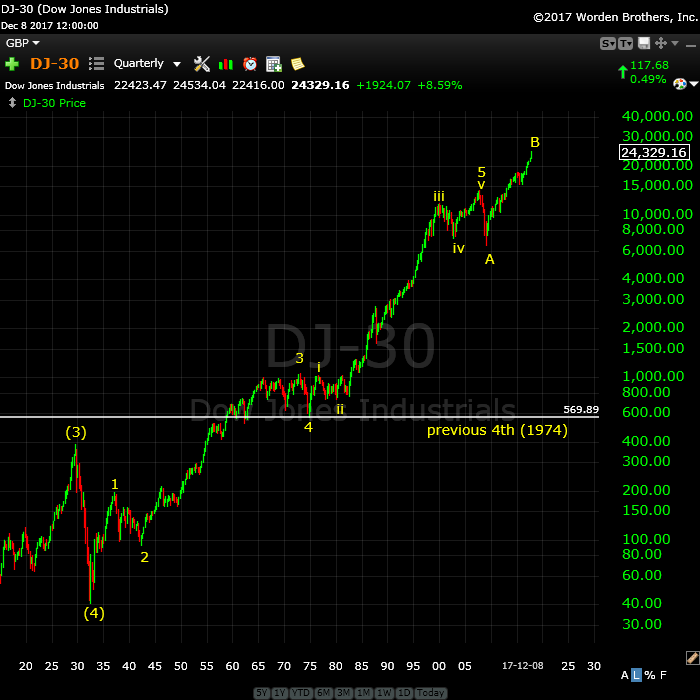The height and width of the screenshot is (700, 700).
Task: Click the 1,000.00 price axis label
Action: pos(653,376)
